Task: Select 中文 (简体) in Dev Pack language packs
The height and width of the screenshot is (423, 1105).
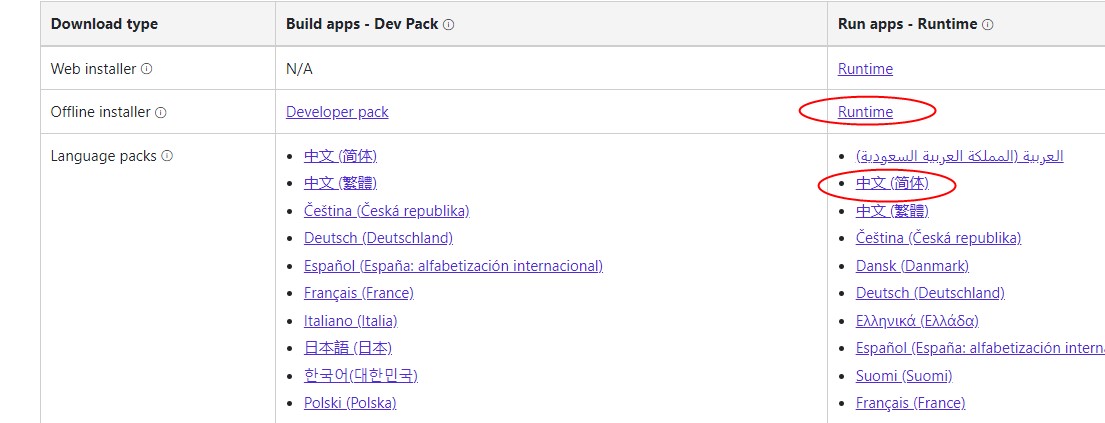Action: tap(340, 156)
